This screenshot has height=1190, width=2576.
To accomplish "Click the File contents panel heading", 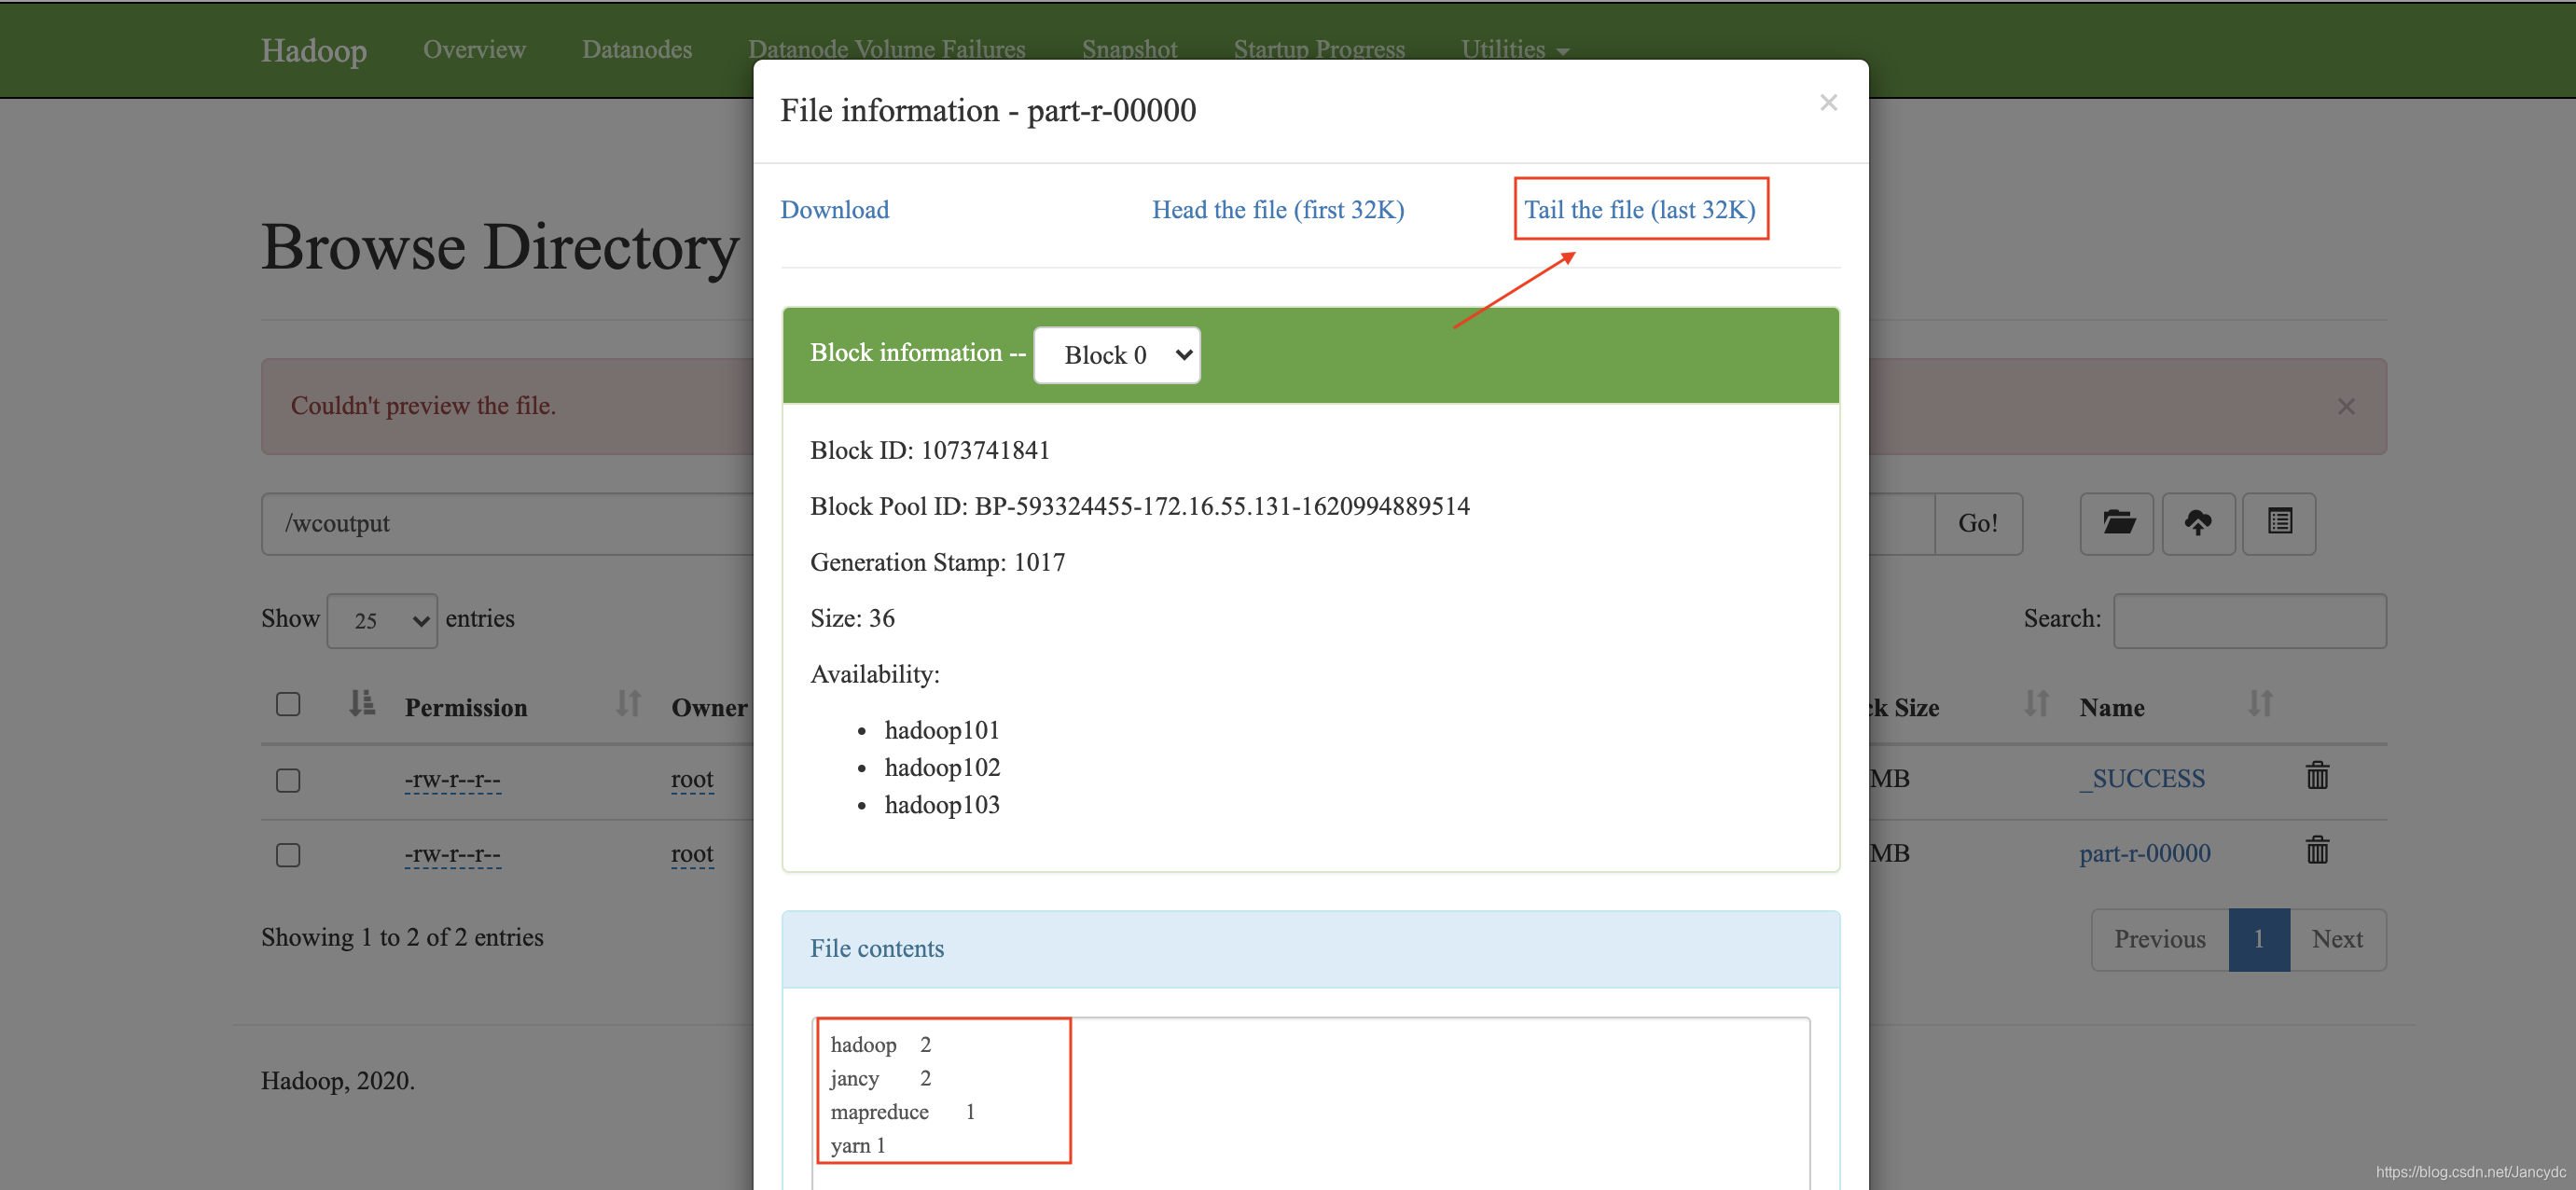I will (1311, 949).
